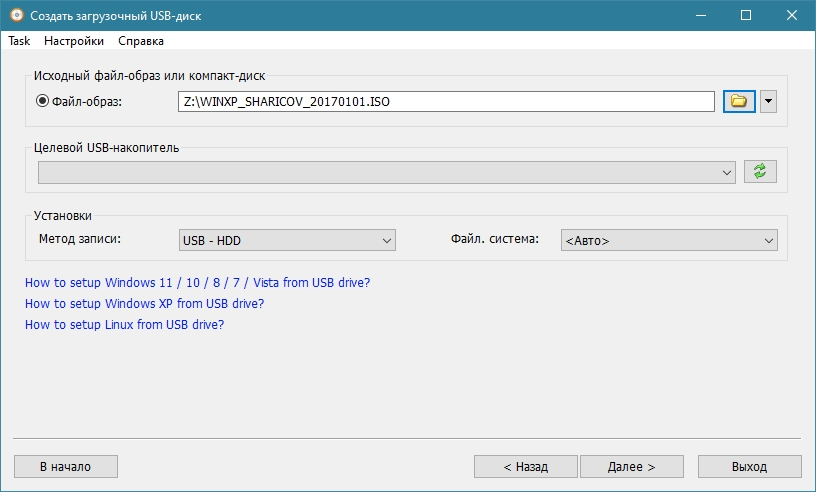Image resolution: width=816 pixels, height=492 pixels.
Task: Open the Метод записи USB - HDD dropdown
Action: point(287,240)
